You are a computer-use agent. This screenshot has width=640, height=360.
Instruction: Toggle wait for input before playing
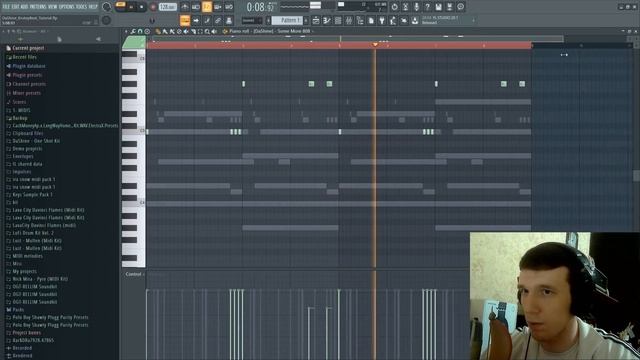pos(196,7)
